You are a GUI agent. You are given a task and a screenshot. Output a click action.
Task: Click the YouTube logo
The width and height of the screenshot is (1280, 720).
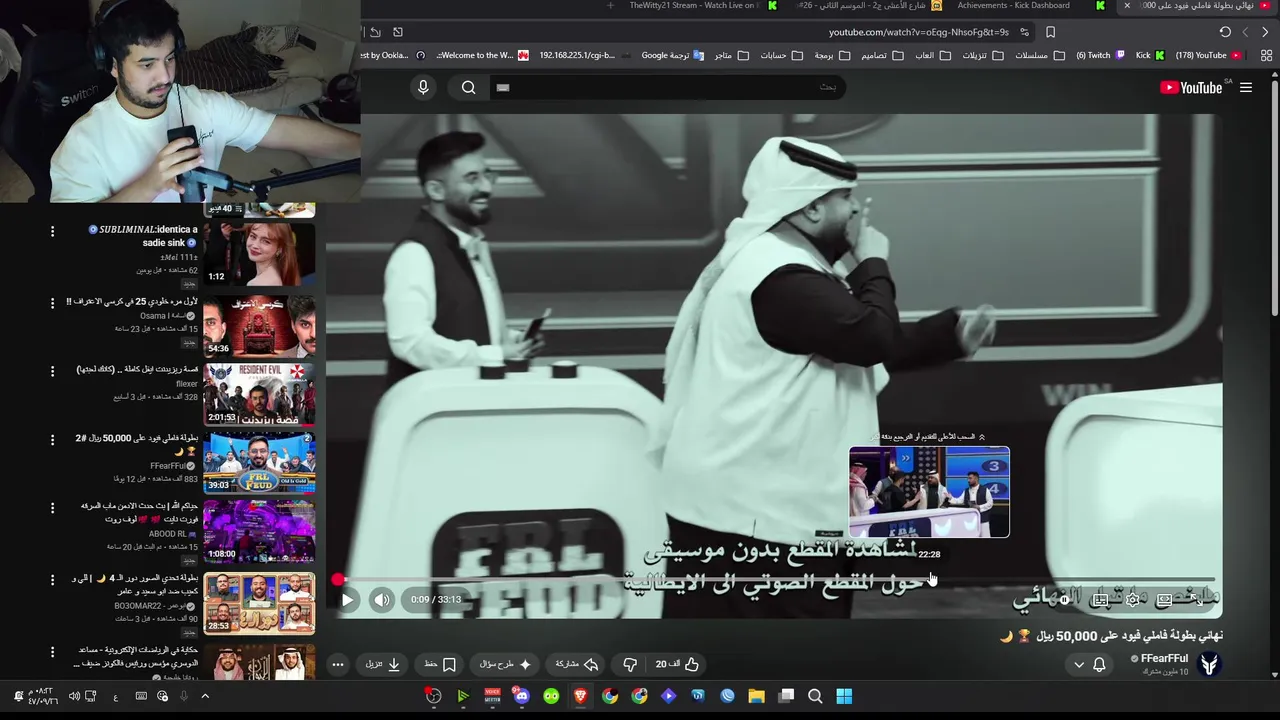(x=1191, y=88)
